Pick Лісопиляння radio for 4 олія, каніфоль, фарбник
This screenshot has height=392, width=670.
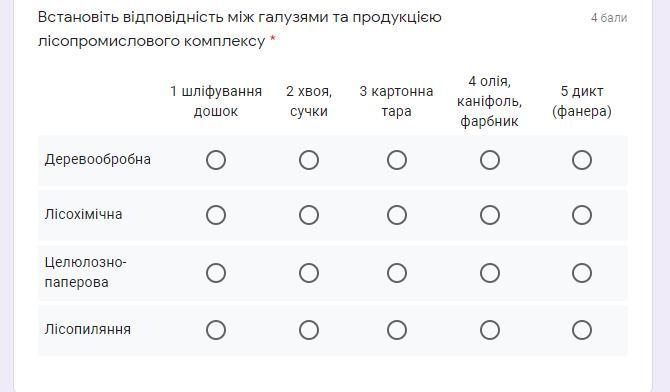tap(490, 330)
